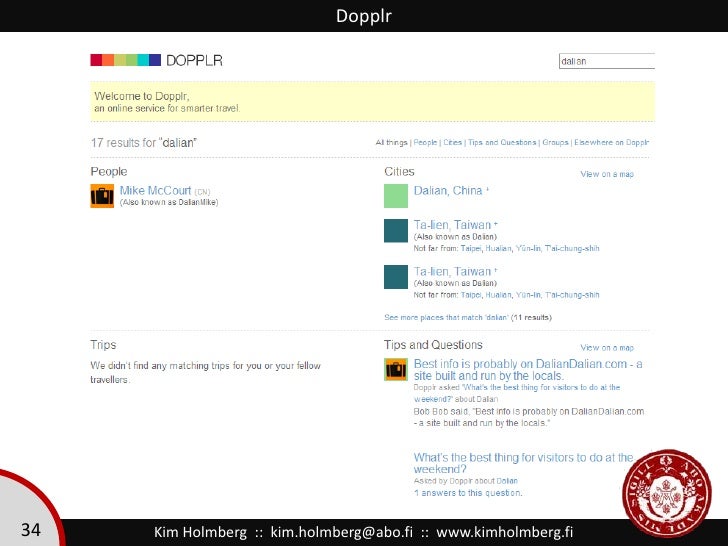The height and width of the screenshot is (546, 728).
Task: Click the Cities section heading
Action: 399,171
